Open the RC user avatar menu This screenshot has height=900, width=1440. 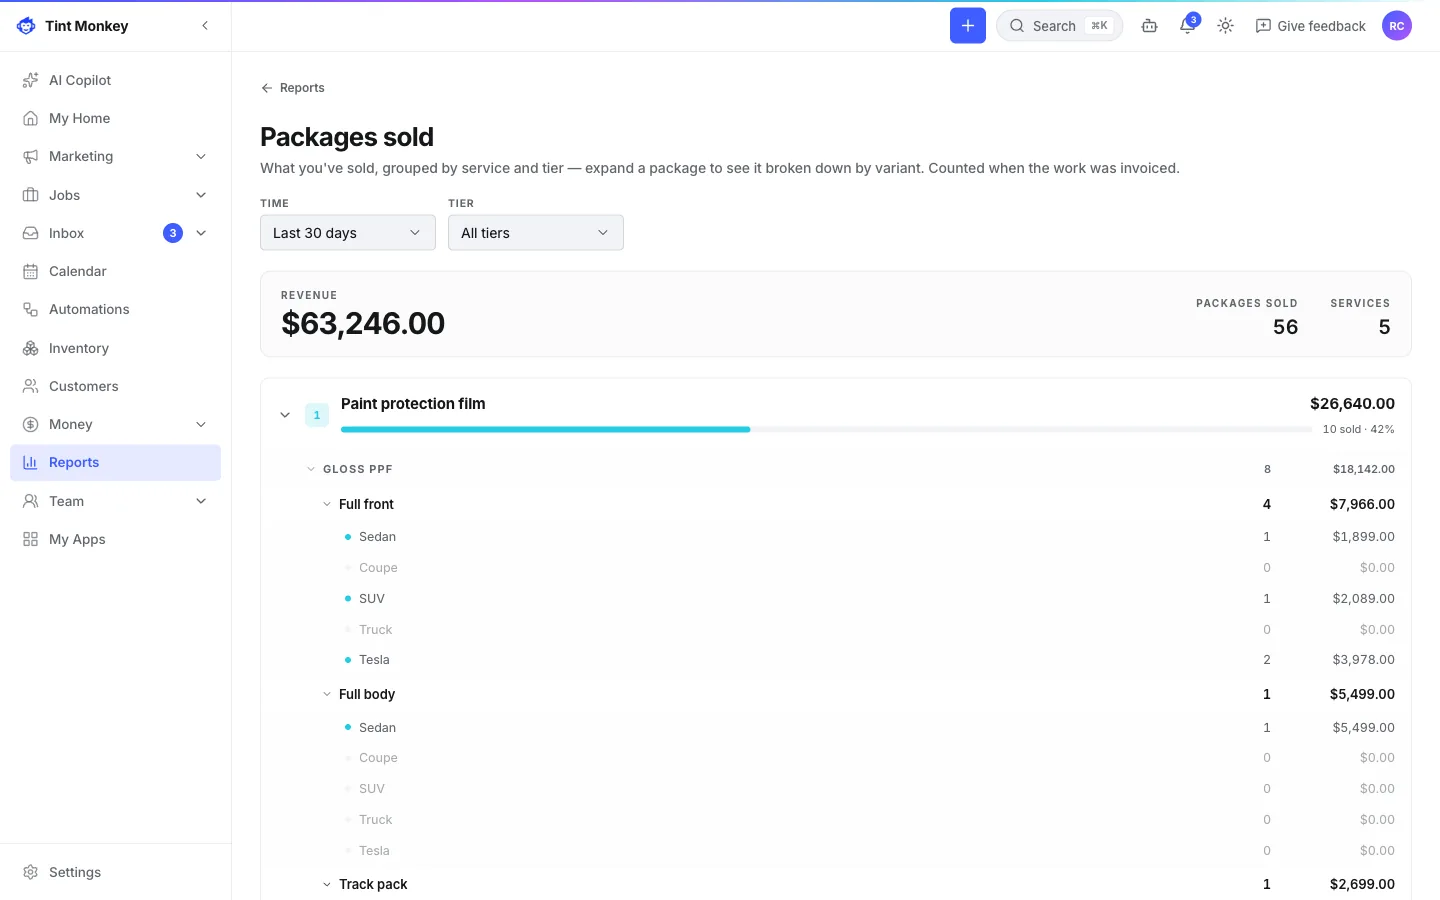[x=1397, y=26]
